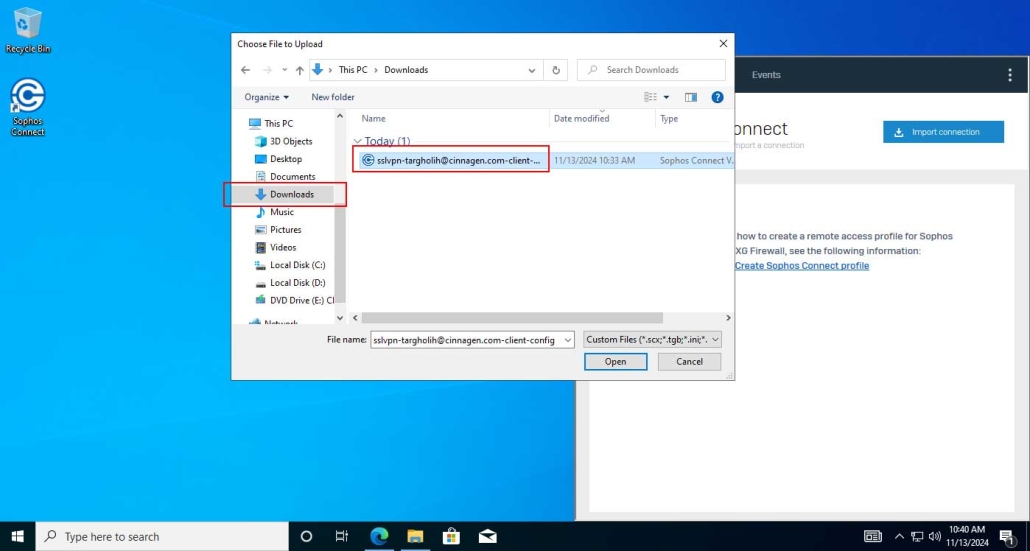Select Music in the navigation pane

(282, 212)
